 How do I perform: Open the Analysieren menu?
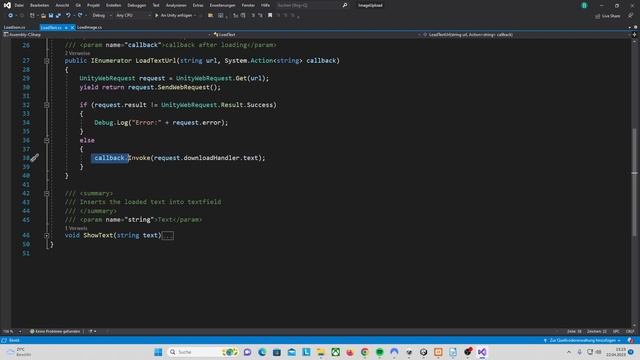pos(176,5)
